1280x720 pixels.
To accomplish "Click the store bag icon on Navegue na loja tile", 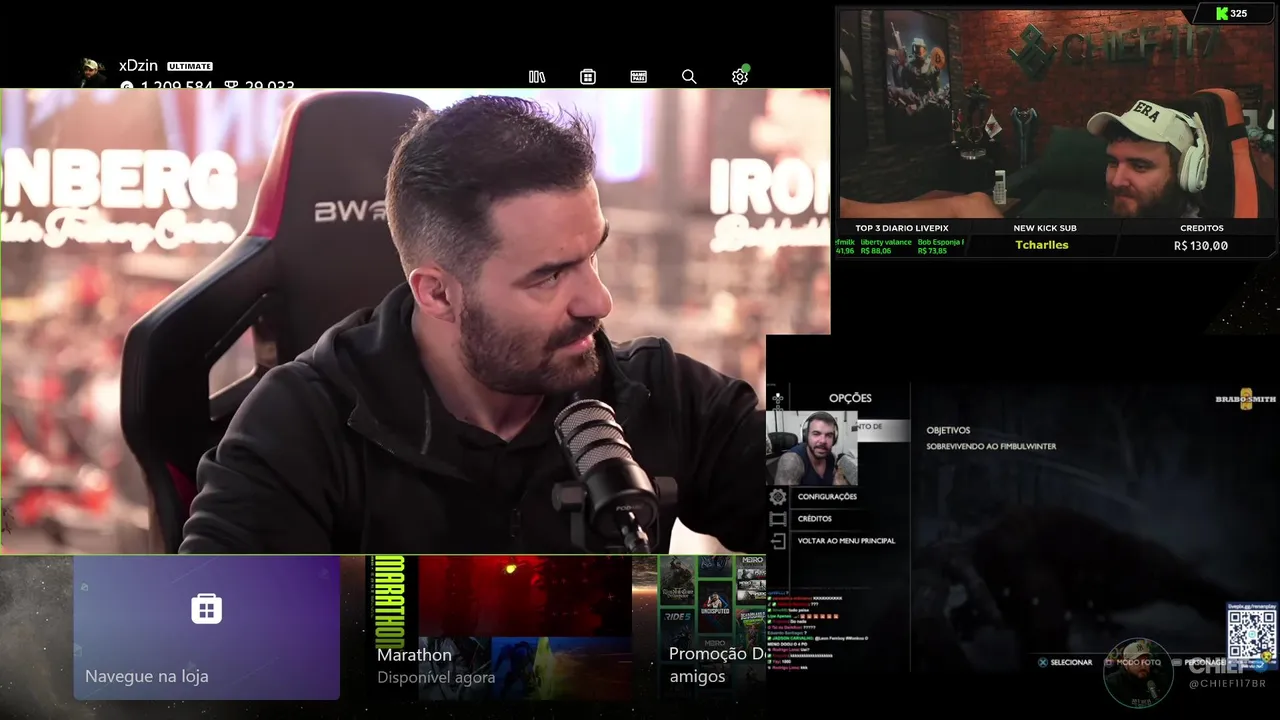I will coord(206,608).
